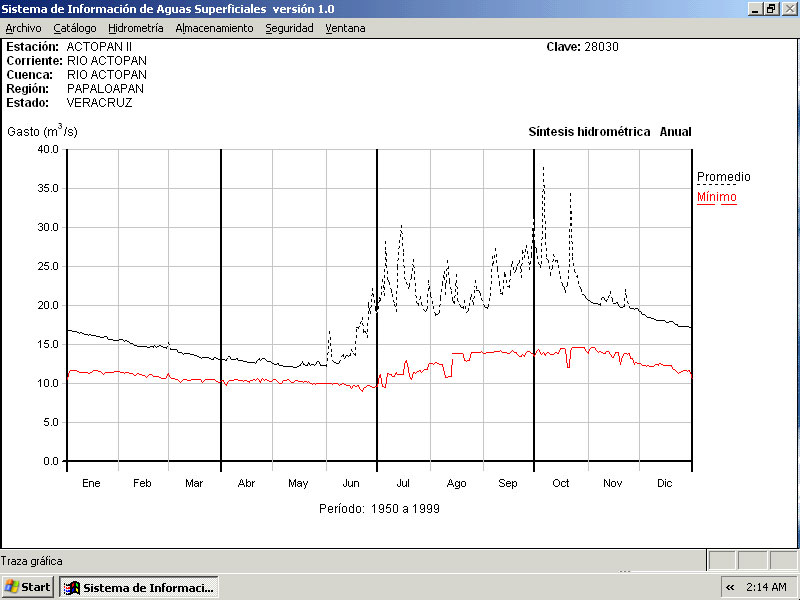Select Sistema de Informaci... taskbar button
This screenshot has height=600, width=800.
click(x=138, y=587)
